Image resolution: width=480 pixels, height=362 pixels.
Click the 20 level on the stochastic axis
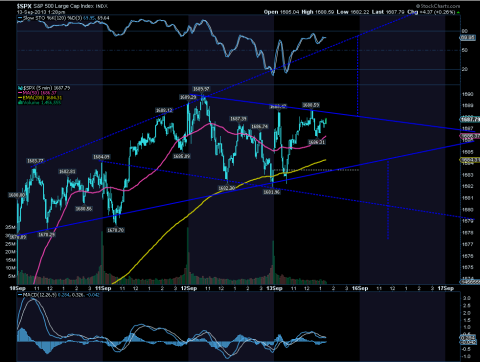[x=465, y=69]
